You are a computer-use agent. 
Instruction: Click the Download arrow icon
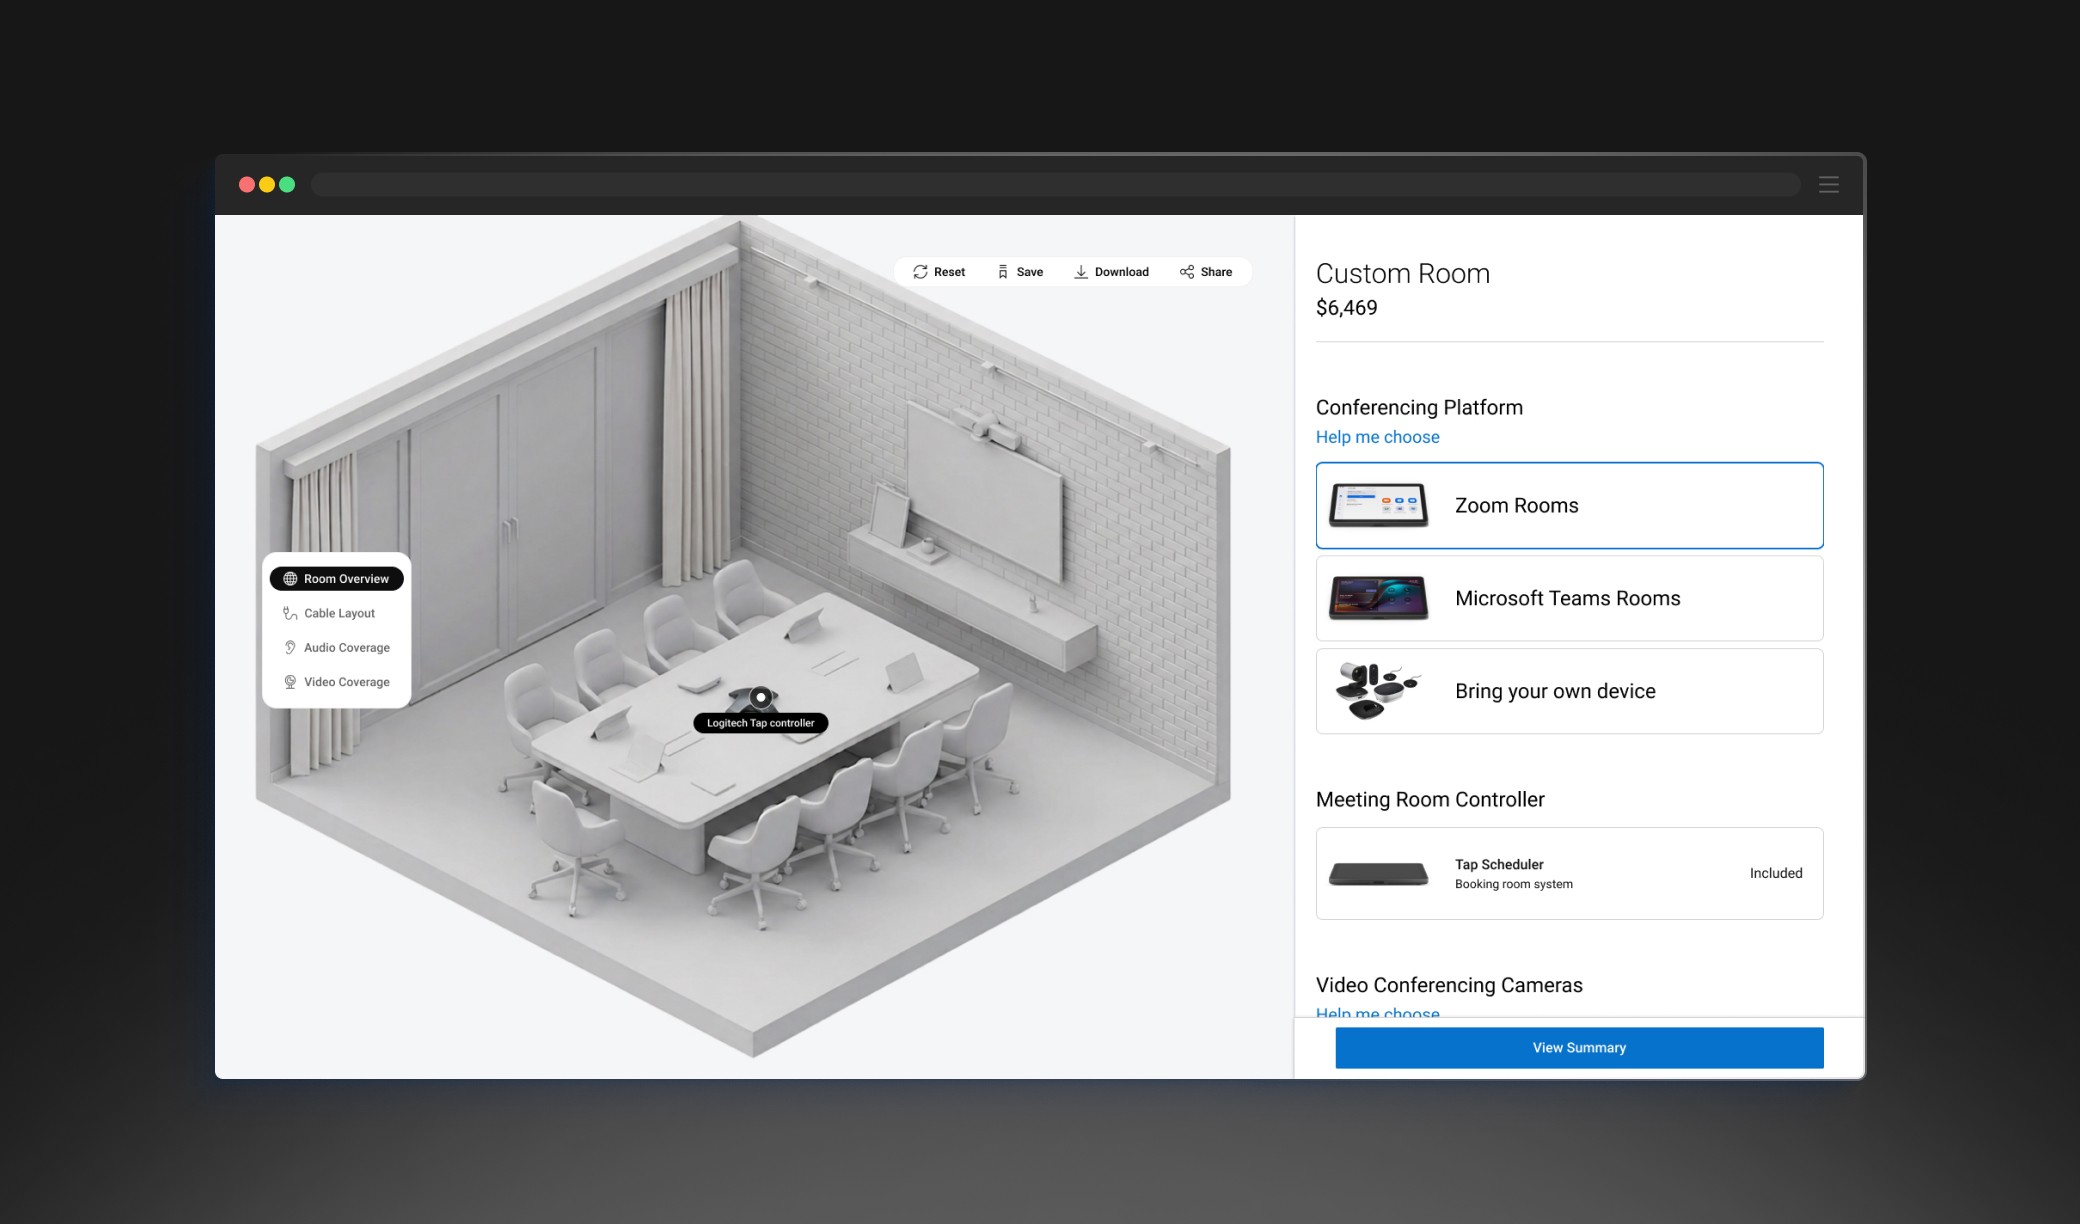coord(1081,272)
